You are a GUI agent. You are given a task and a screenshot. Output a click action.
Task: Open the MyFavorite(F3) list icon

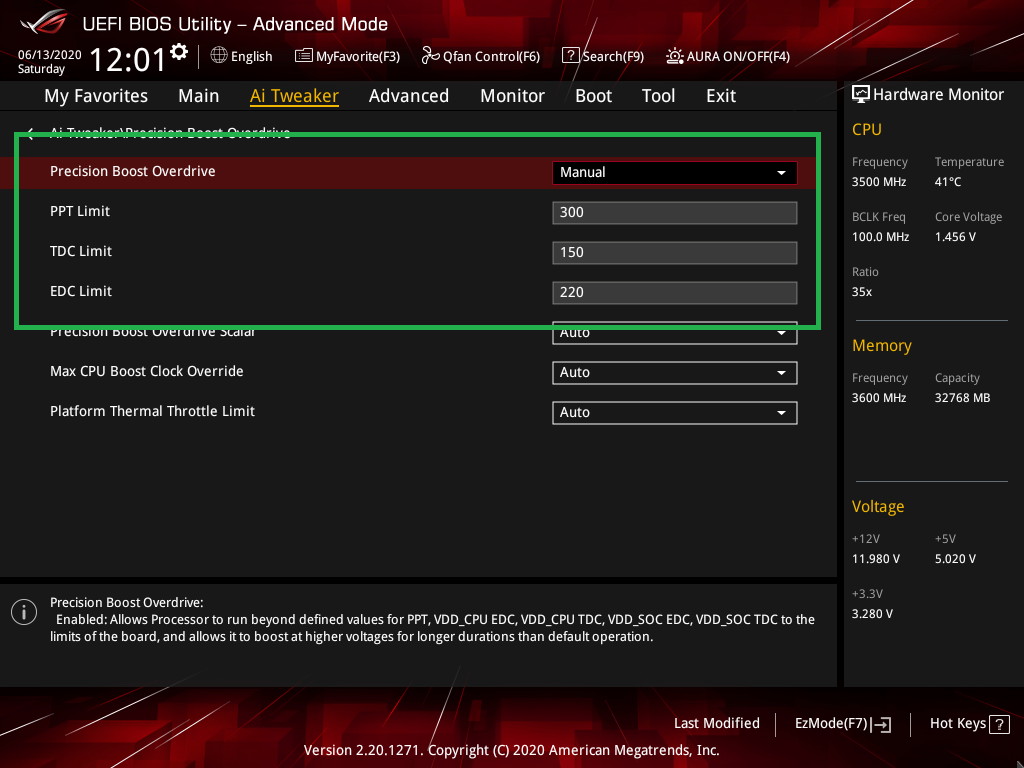(x=303, y=56)
